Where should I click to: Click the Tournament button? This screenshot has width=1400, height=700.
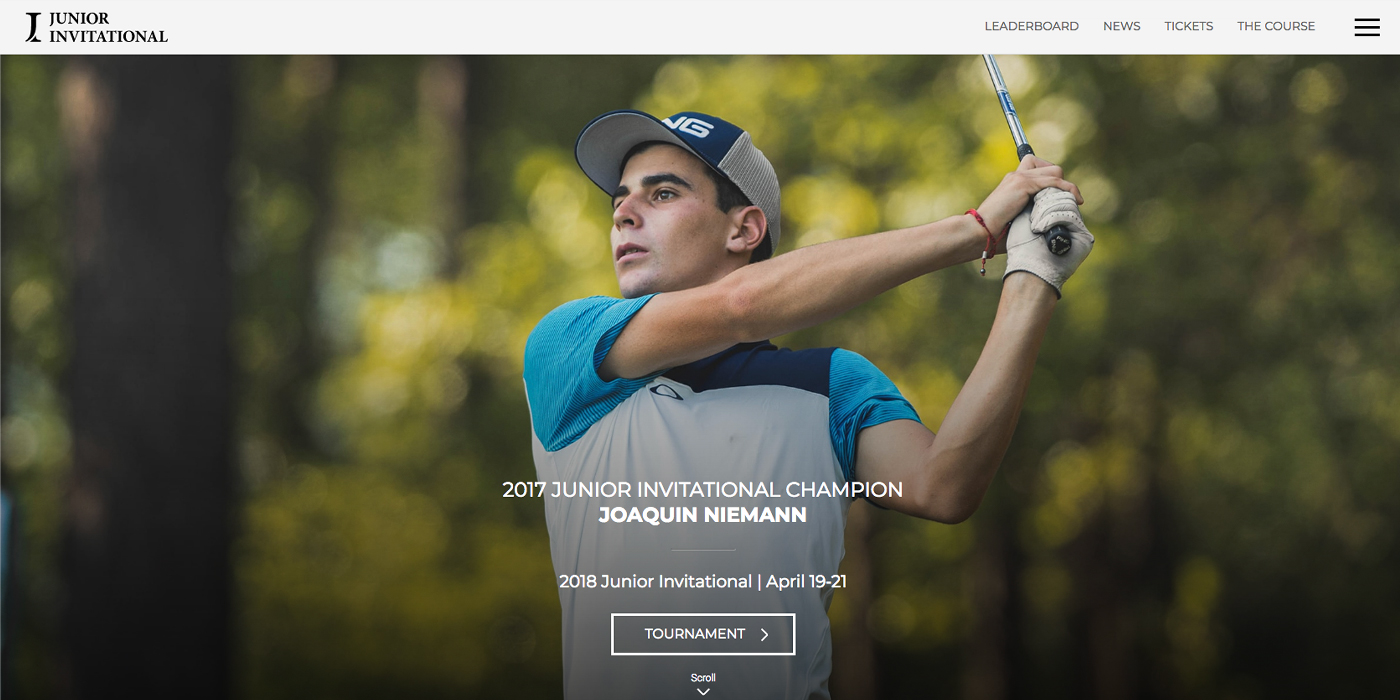coord(703,634)
